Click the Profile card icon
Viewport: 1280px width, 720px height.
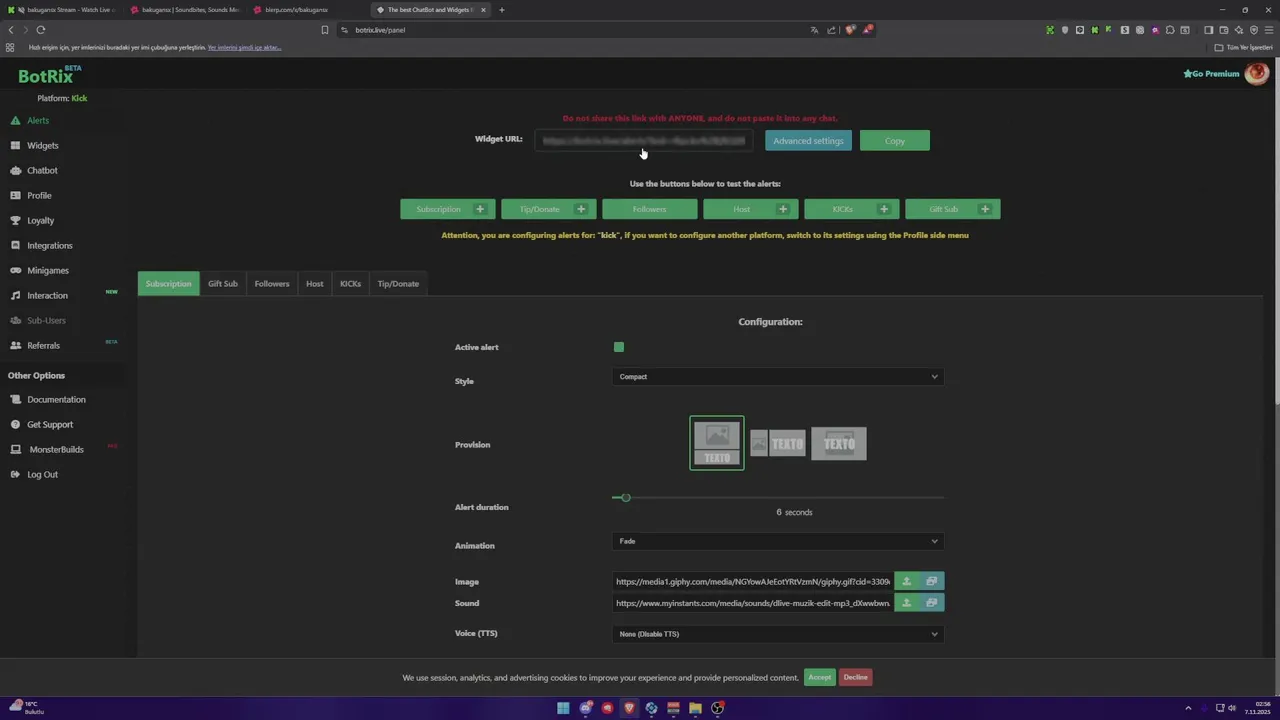(15, 196)
